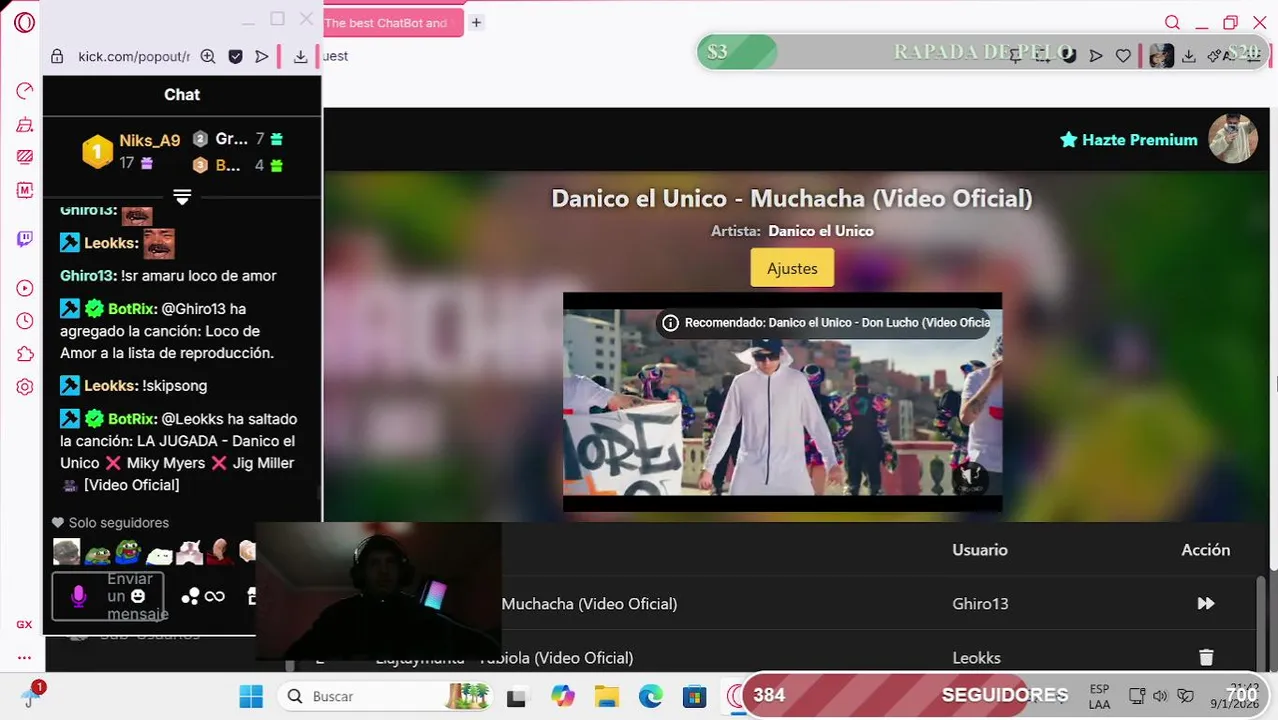
Task: Click BotRix name on the 'ha saltado' message
Action: pyautogui.click(x=130, y=418)
